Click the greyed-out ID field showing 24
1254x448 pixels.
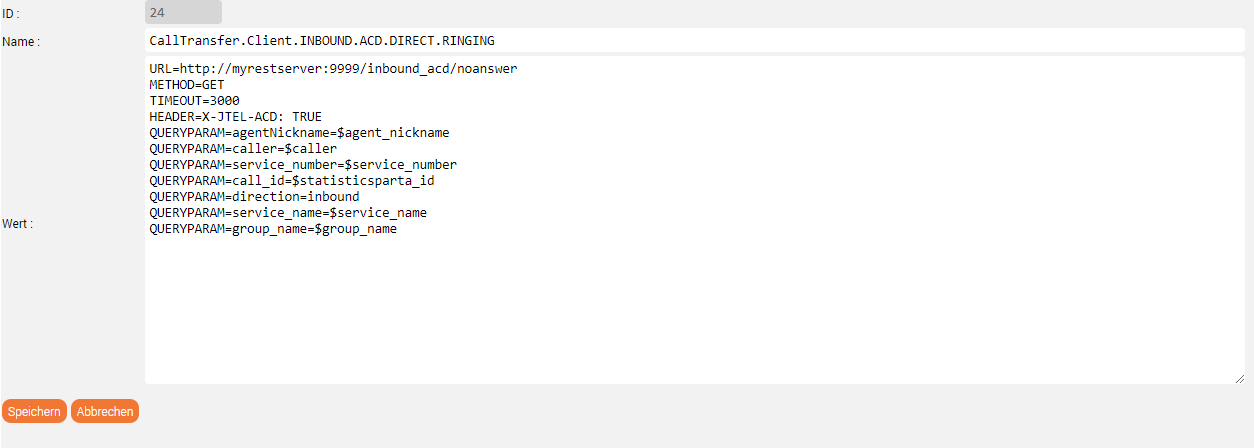[x=183, y=12]
